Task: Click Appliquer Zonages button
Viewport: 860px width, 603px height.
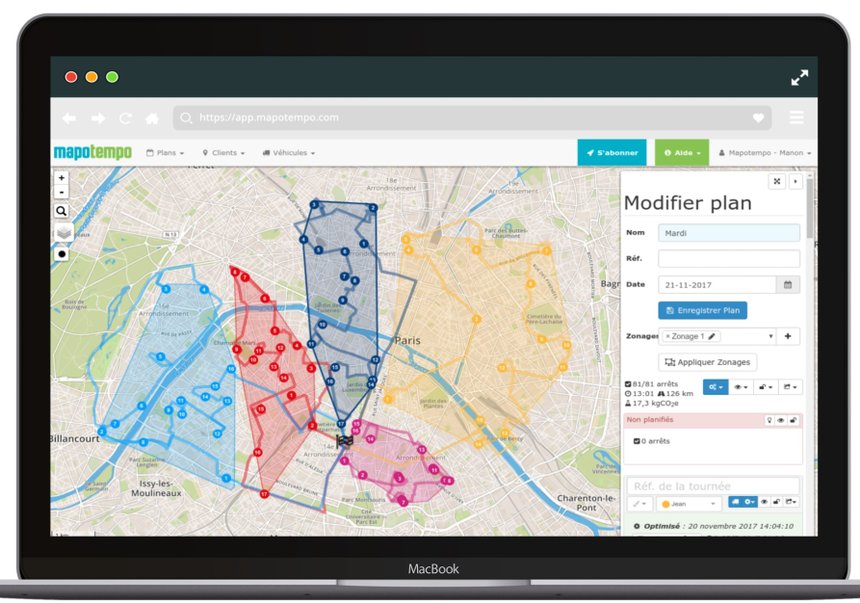Action: click(708, 362)
